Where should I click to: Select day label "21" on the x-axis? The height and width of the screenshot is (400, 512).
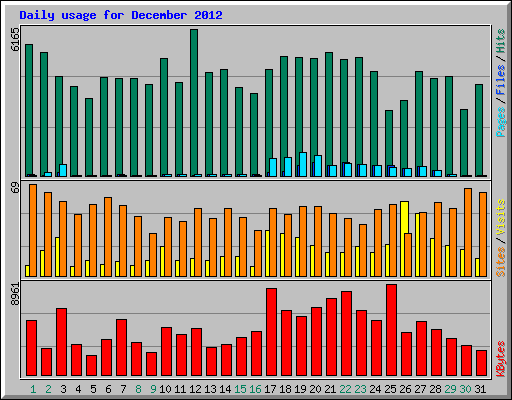pyautogui.click(x=330, y=389)
